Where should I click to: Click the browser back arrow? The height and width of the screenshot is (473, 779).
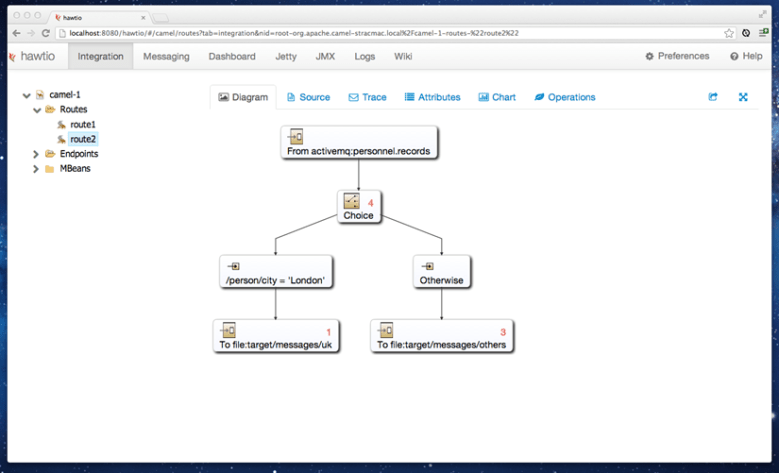coord(14,33)
